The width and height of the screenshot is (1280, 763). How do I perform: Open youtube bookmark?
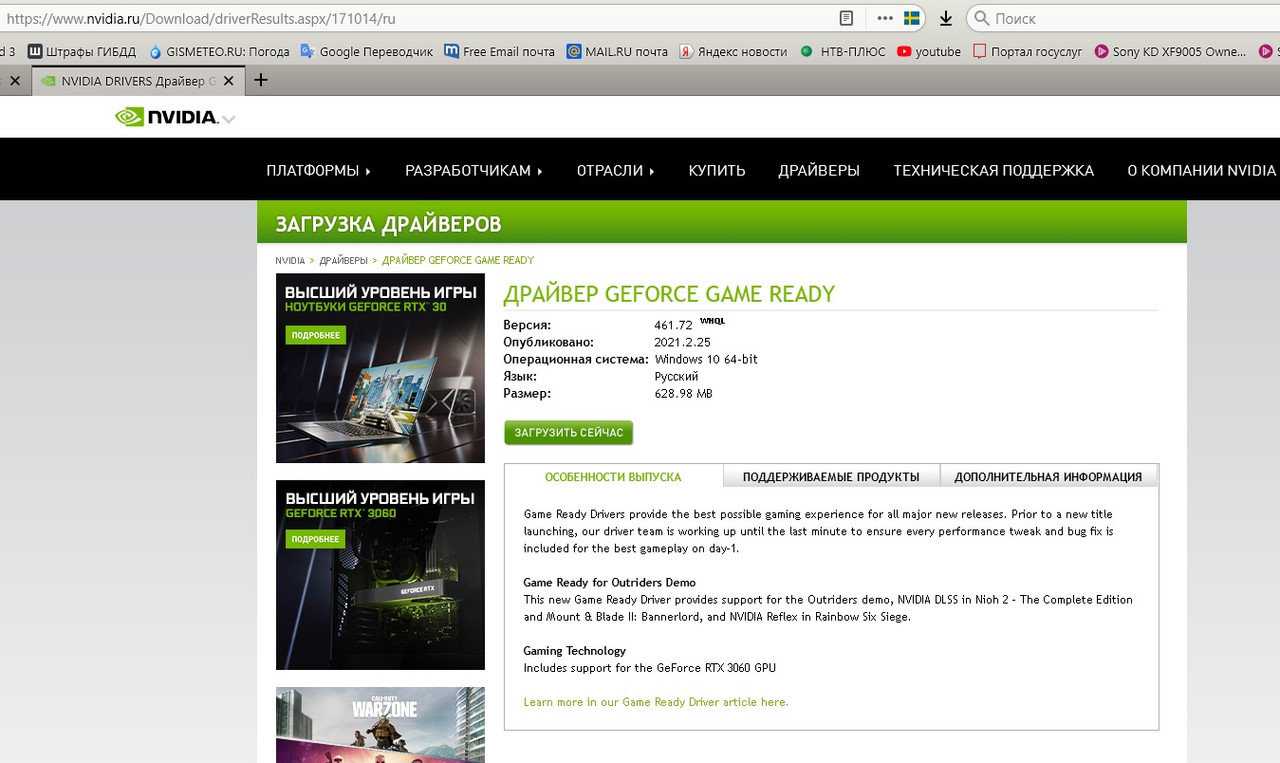[x=929, y=51]
